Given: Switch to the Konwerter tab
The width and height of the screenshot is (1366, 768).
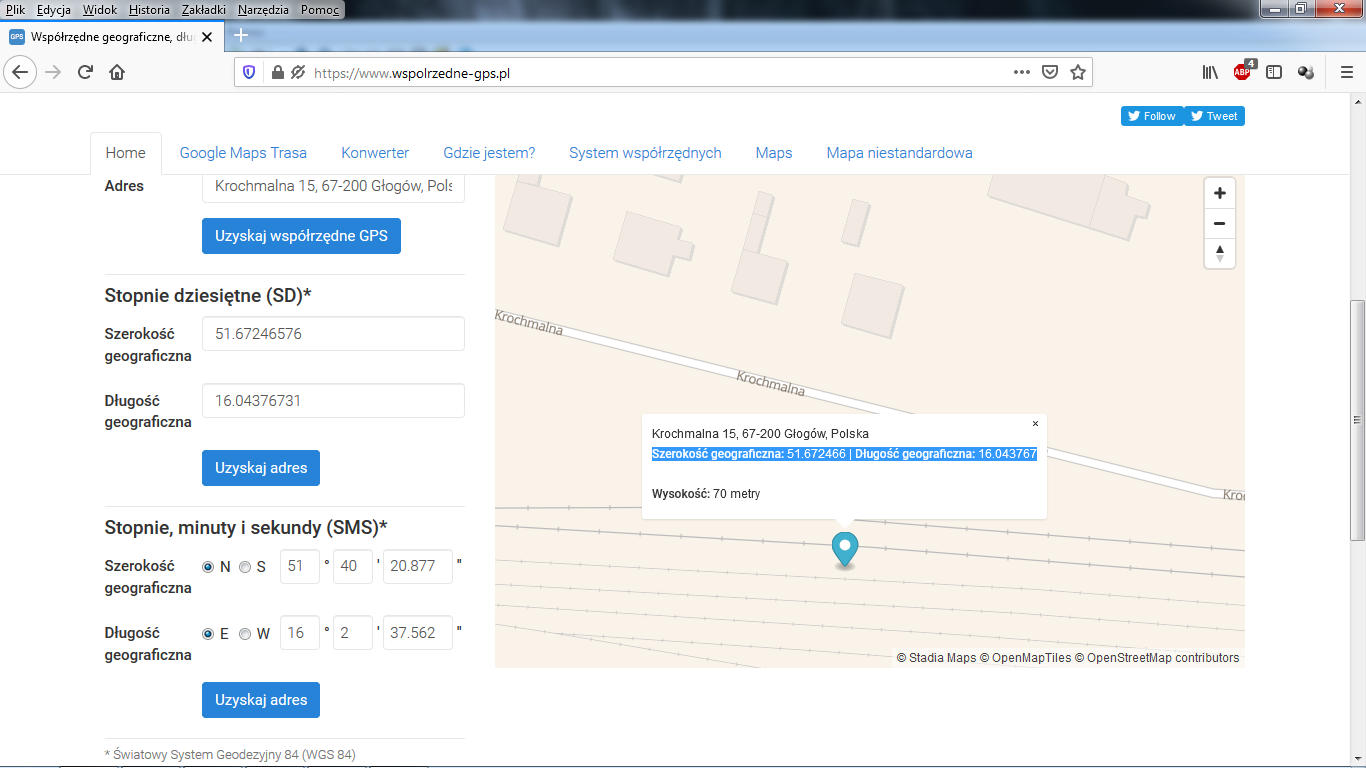Looking at the screenshot, I should [x=375, y=153].
